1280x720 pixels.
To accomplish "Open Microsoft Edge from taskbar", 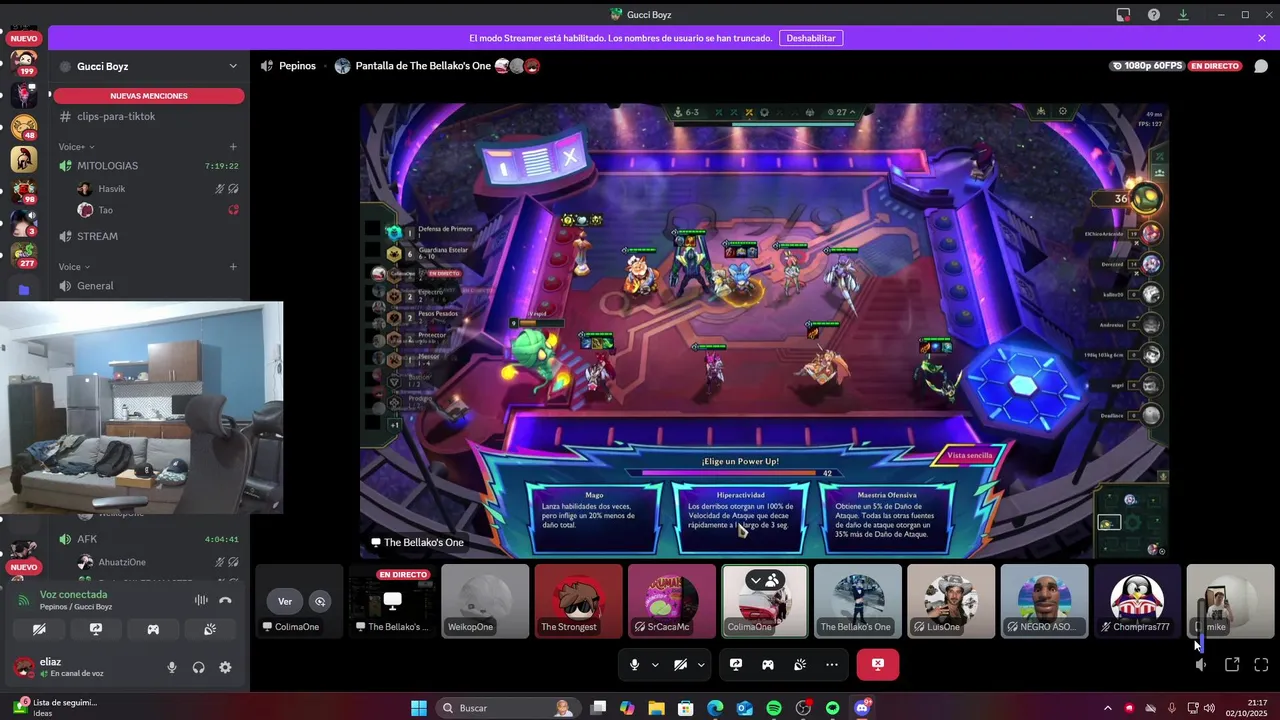I will pos(715,708).
